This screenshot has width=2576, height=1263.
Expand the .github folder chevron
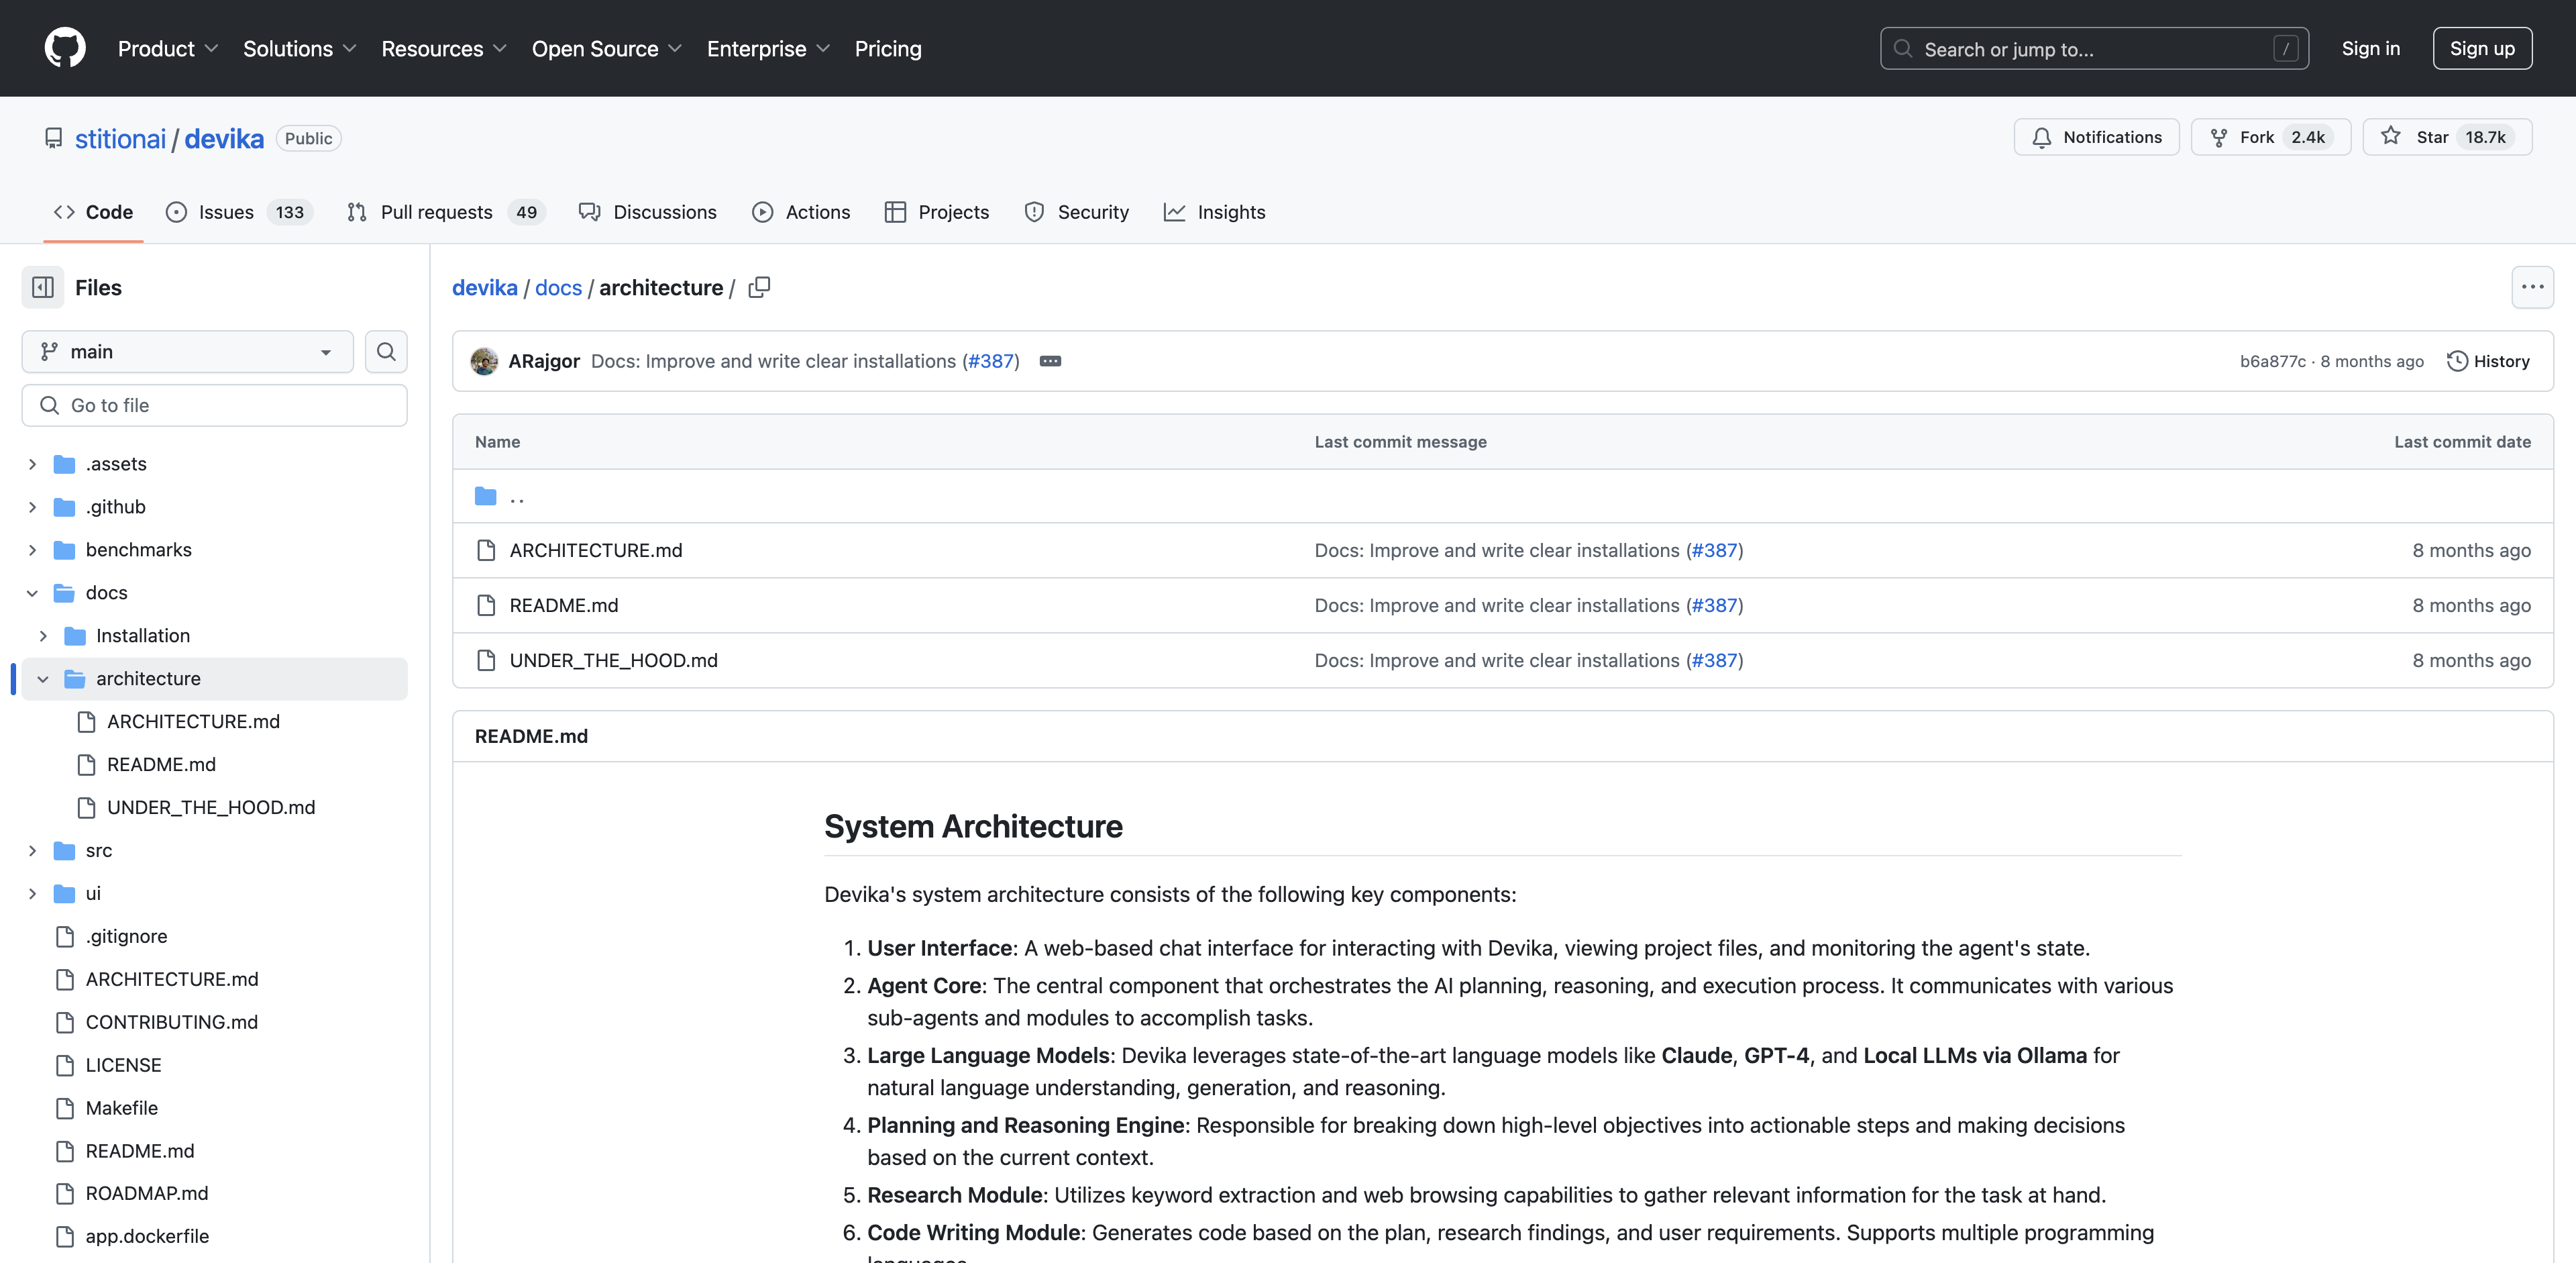pos(33,507)
